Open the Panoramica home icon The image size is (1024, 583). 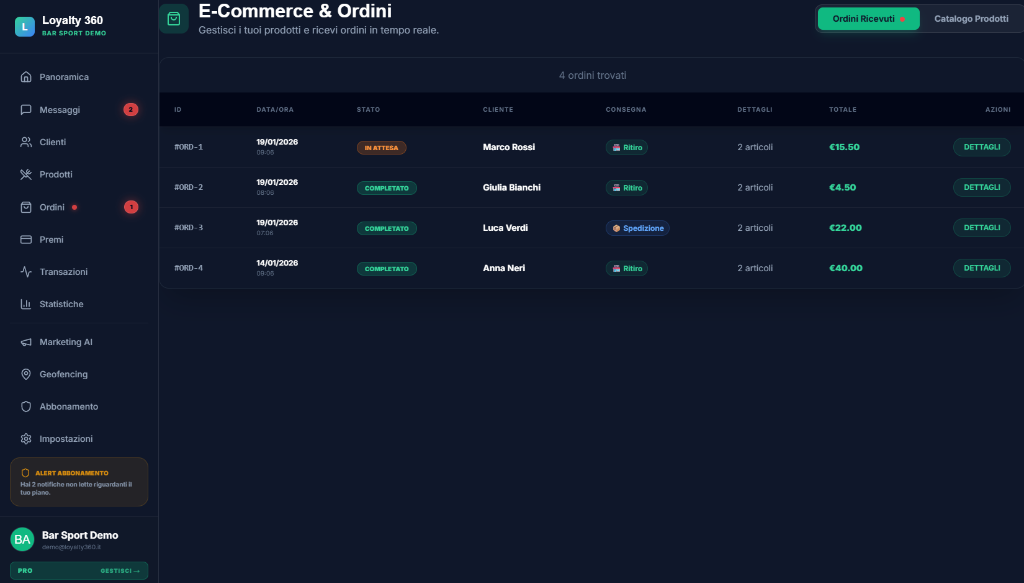[x=24, y=77]
